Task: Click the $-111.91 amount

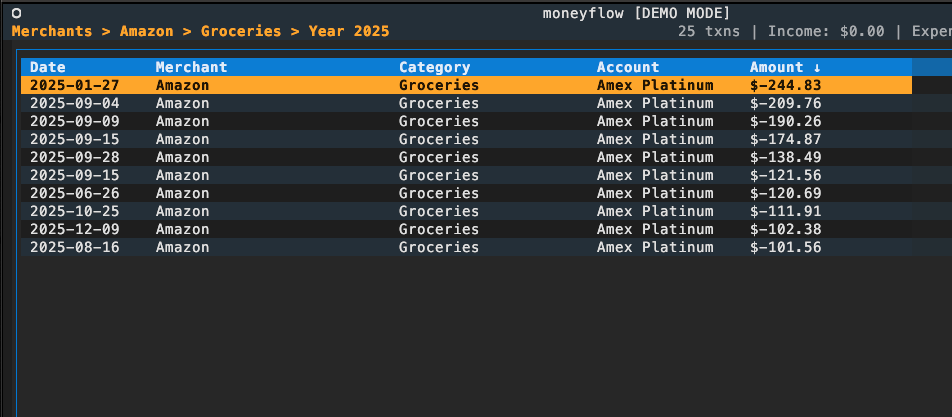Action: [786, 211]
